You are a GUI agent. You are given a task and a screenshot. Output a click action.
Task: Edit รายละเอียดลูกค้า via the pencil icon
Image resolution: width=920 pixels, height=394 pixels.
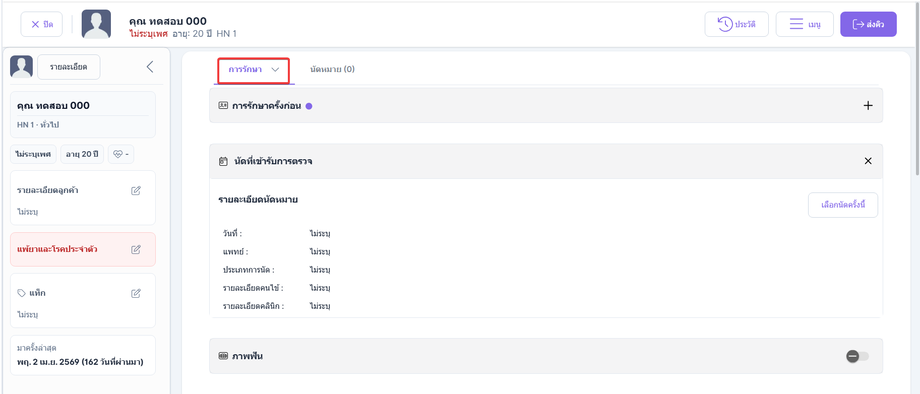pyautogui.click(x=136, y=191)
